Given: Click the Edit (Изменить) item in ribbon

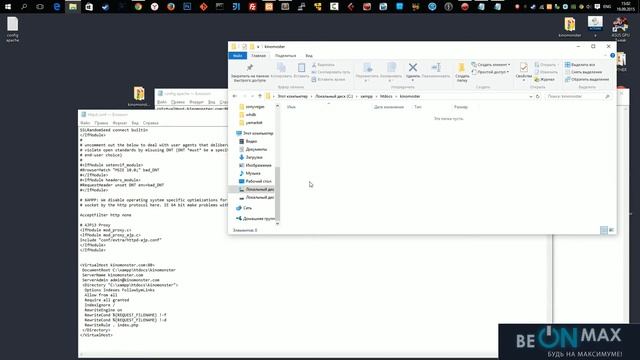Looking at the screenshot, I should coord(546,72).
